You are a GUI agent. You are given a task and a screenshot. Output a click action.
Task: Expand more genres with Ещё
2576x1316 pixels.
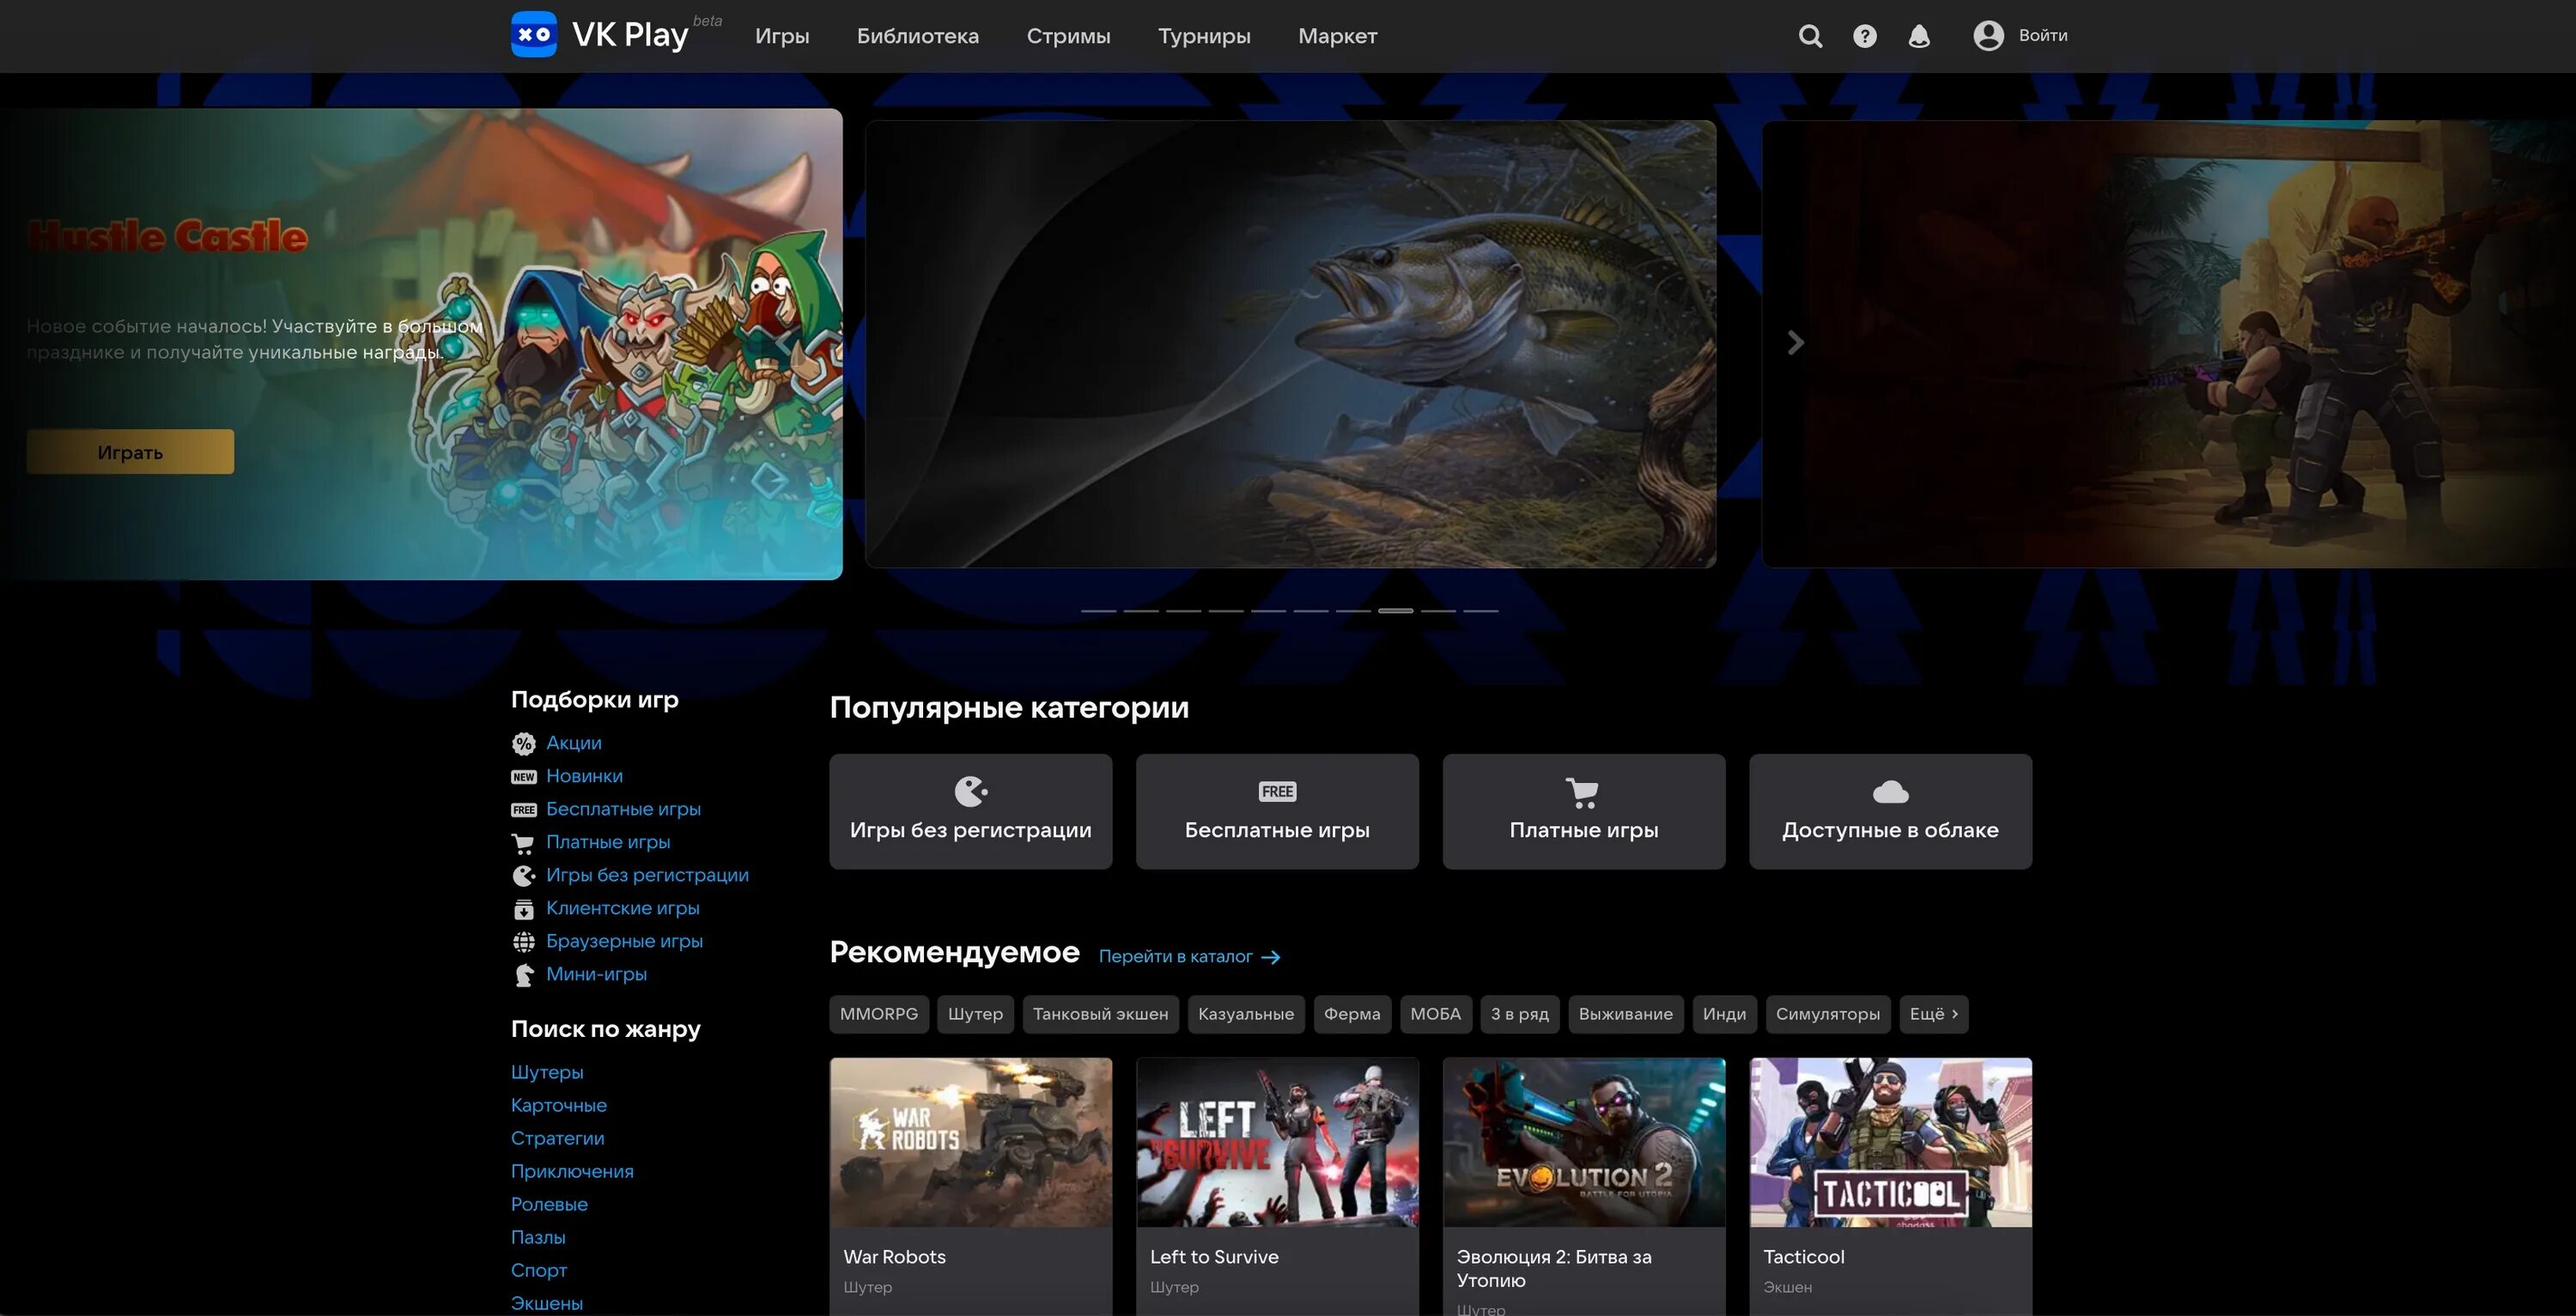[1933, 1014]
